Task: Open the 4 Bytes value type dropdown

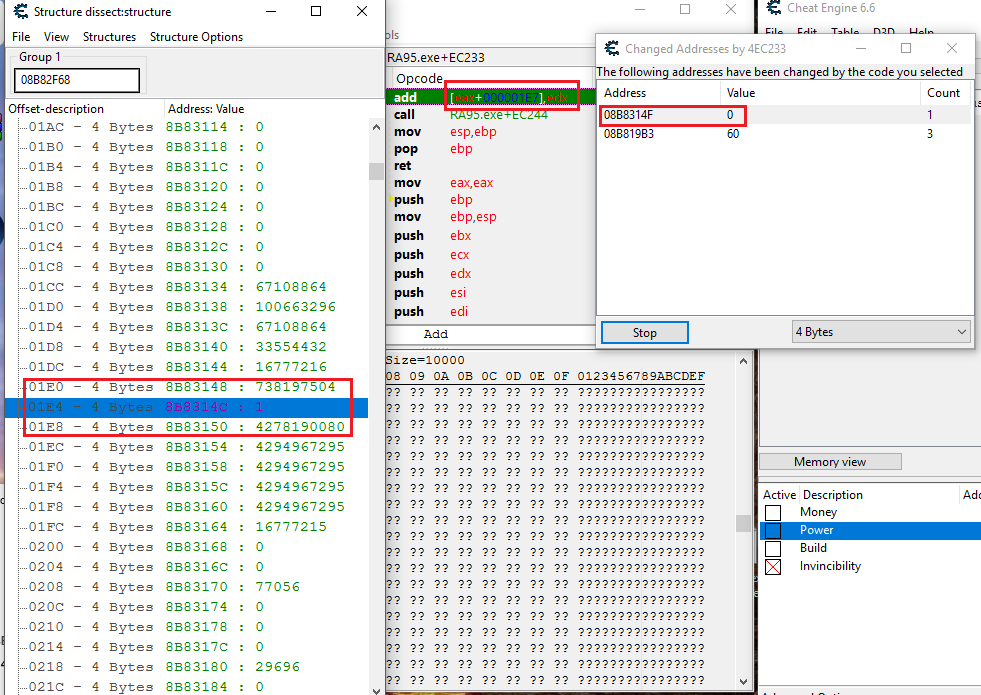Action: point(881,332)
